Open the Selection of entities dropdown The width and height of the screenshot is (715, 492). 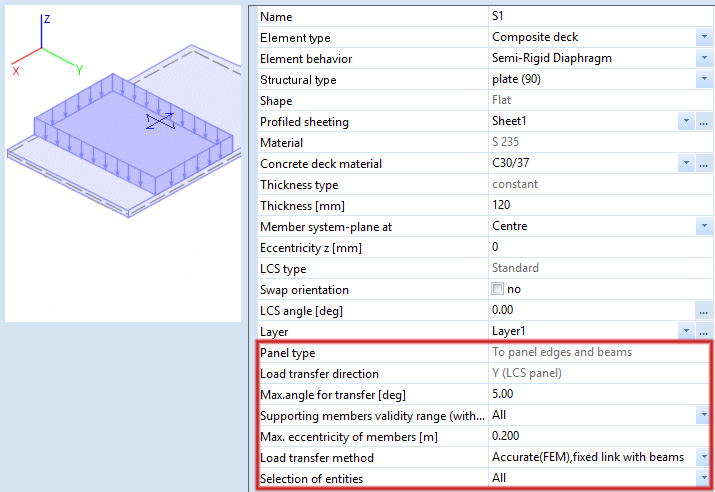point(704,477)
